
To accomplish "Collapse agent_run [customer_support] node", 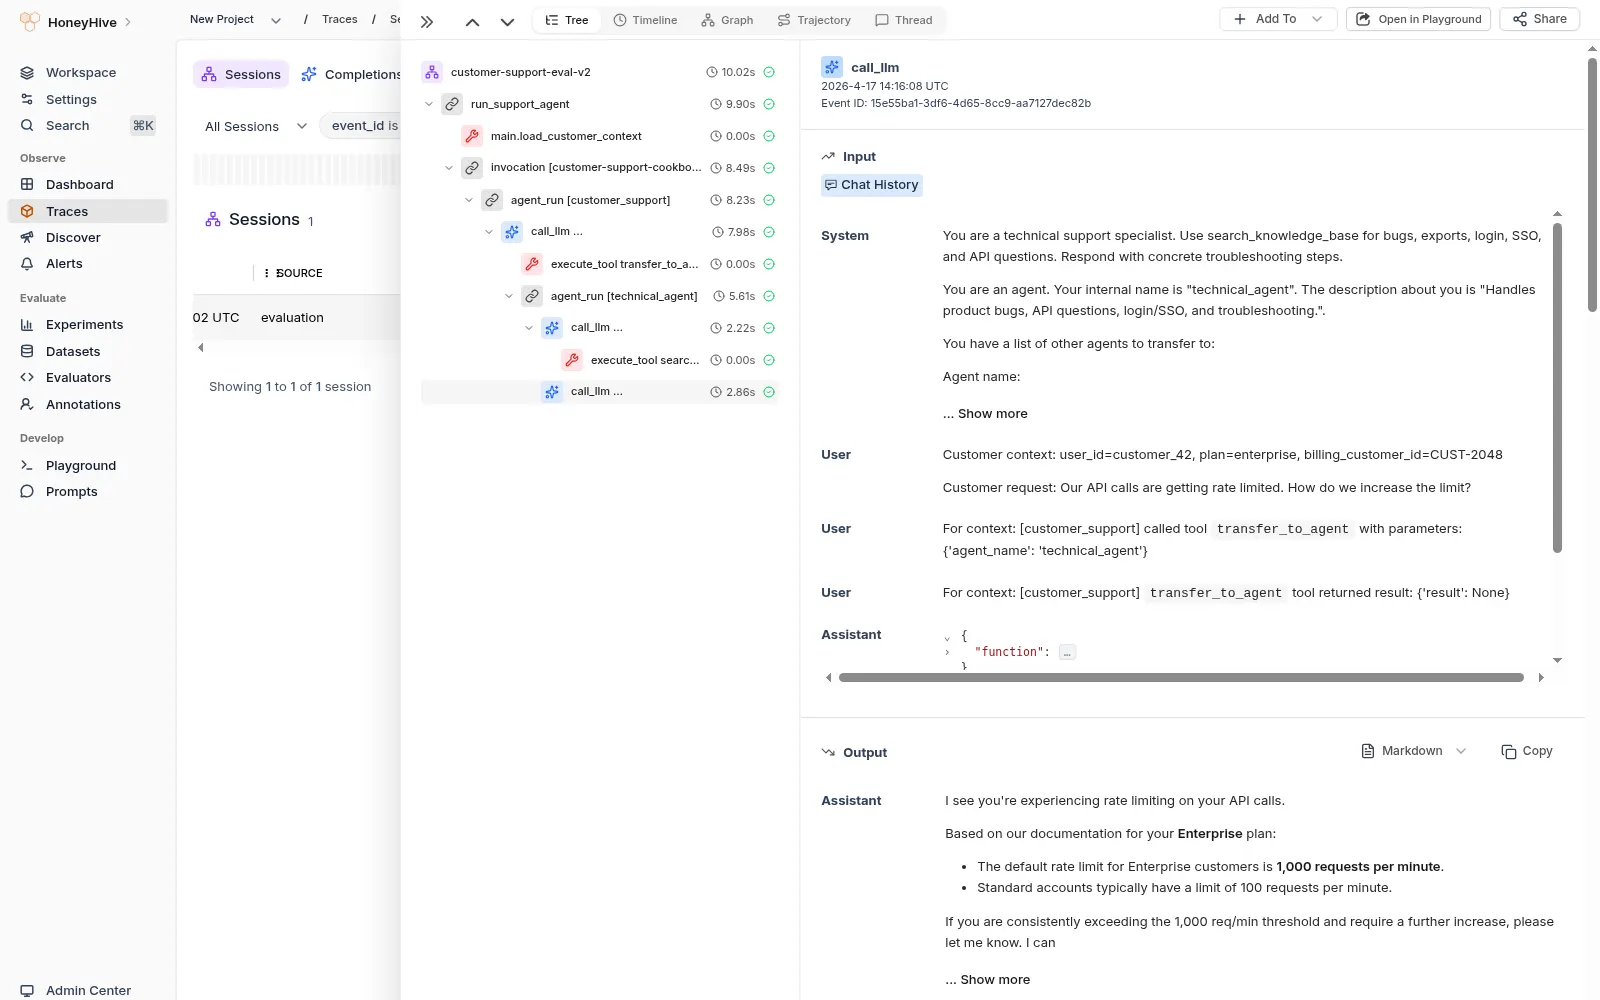I will (469, 200).
